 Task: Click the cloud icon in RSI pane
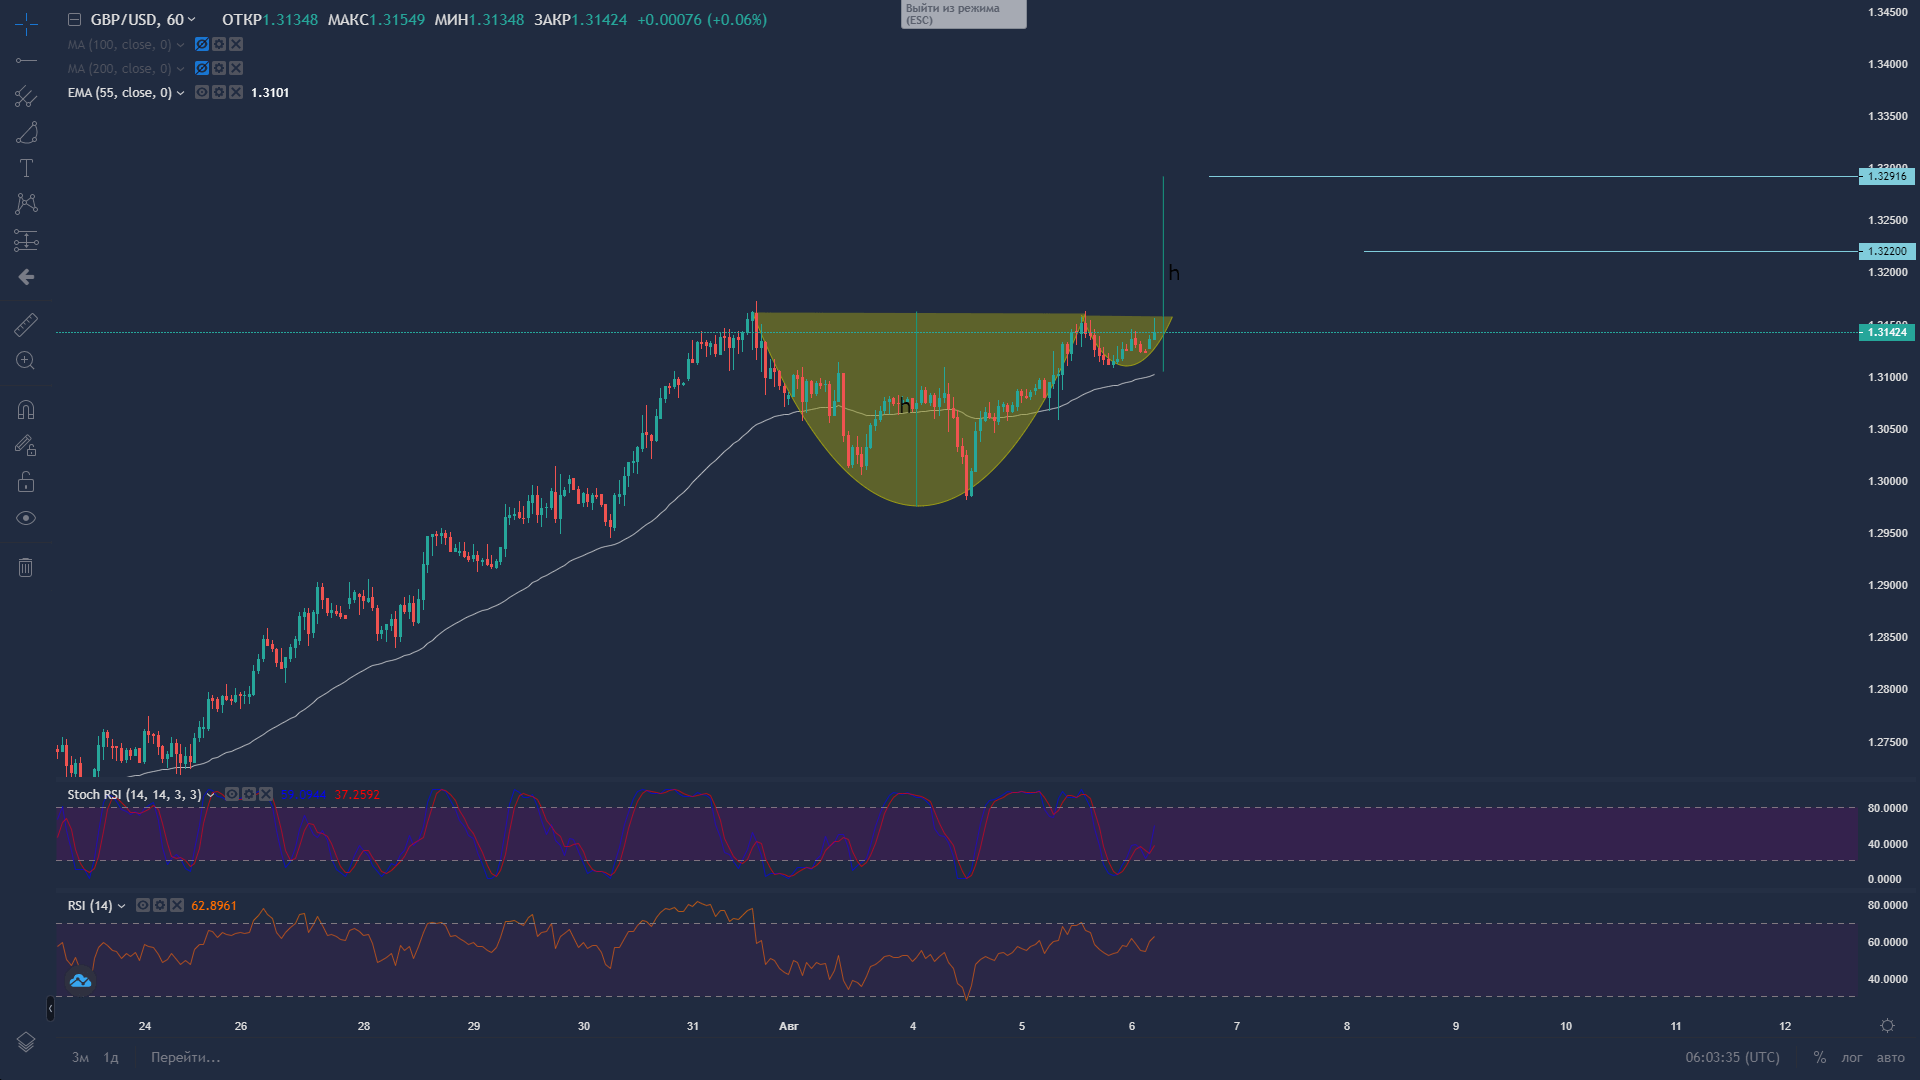(x=80, y=981)
